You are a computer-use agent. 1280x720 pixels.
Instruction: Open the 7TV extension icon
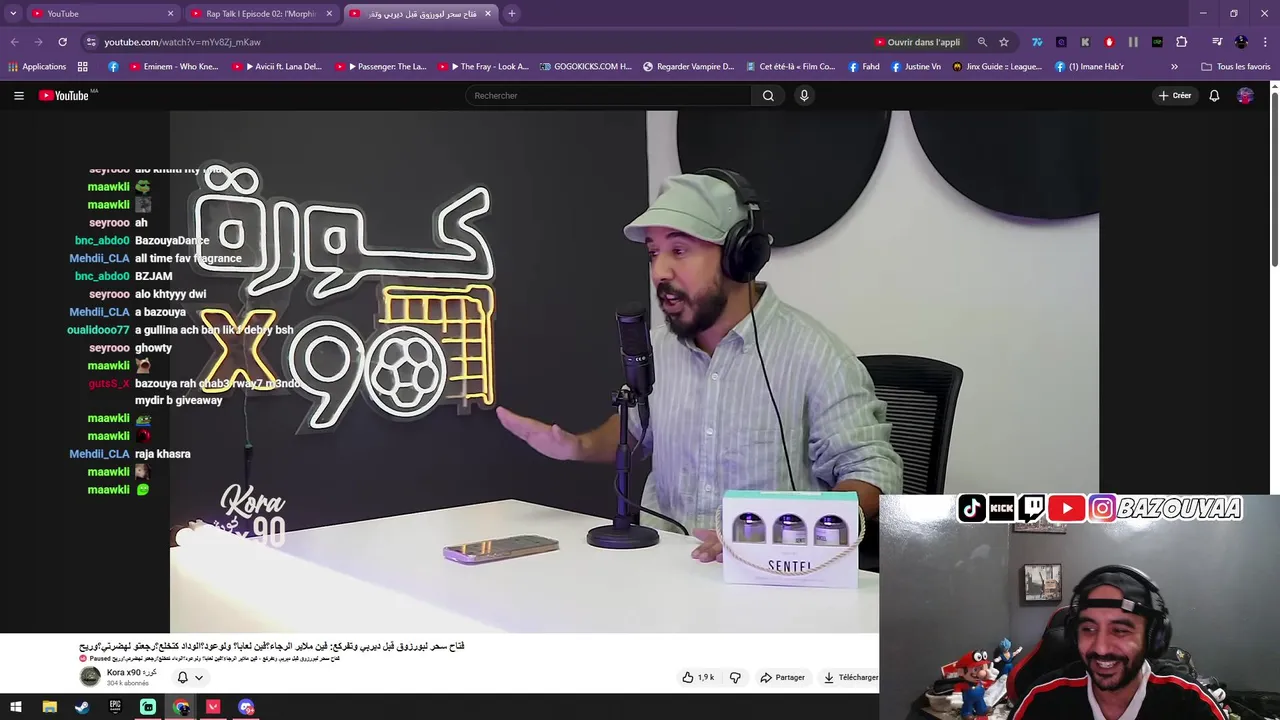(1037, 42)
